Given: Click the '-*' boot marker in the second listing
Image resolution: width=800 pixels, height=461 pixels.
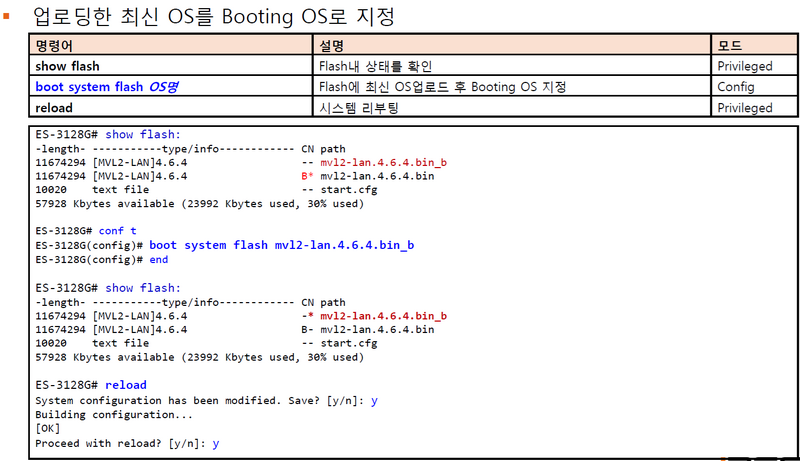Looking at the screenshot, I should click(307, 316).
